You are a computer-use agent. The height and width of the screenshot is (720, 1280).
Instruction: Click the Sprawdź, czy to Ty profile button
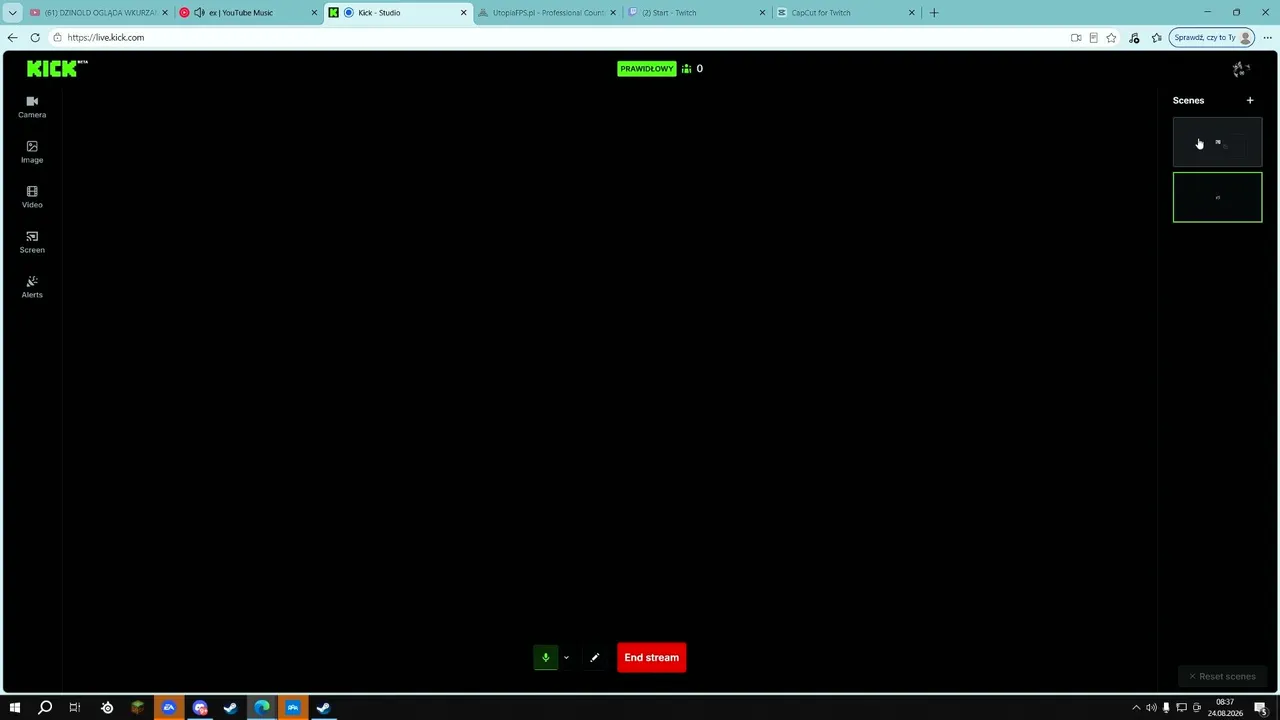1213,38
